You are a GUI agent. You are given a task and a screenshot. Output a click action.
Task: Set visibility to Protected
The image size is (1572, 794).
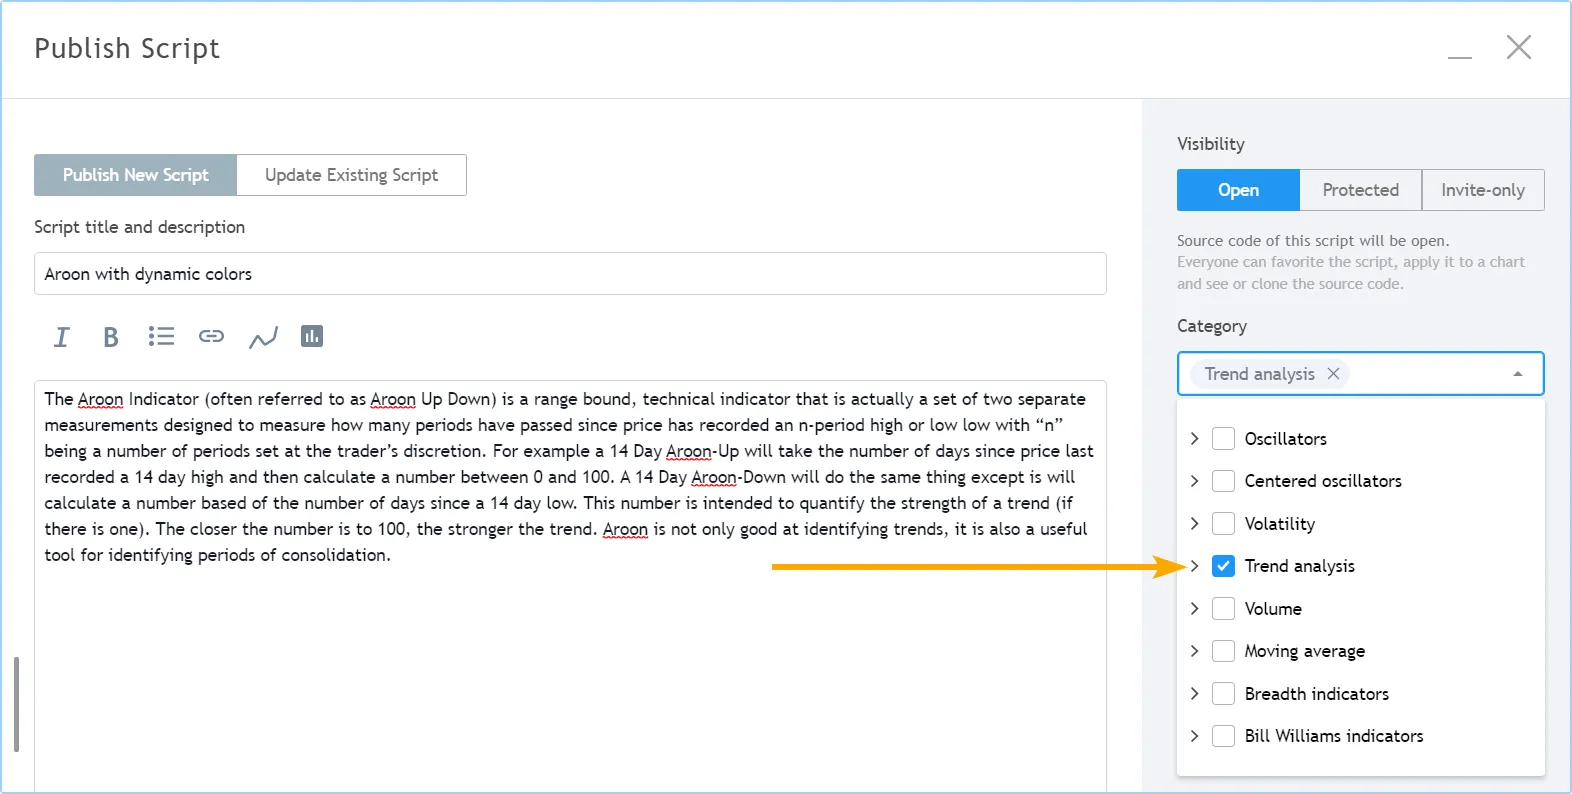1360,190
